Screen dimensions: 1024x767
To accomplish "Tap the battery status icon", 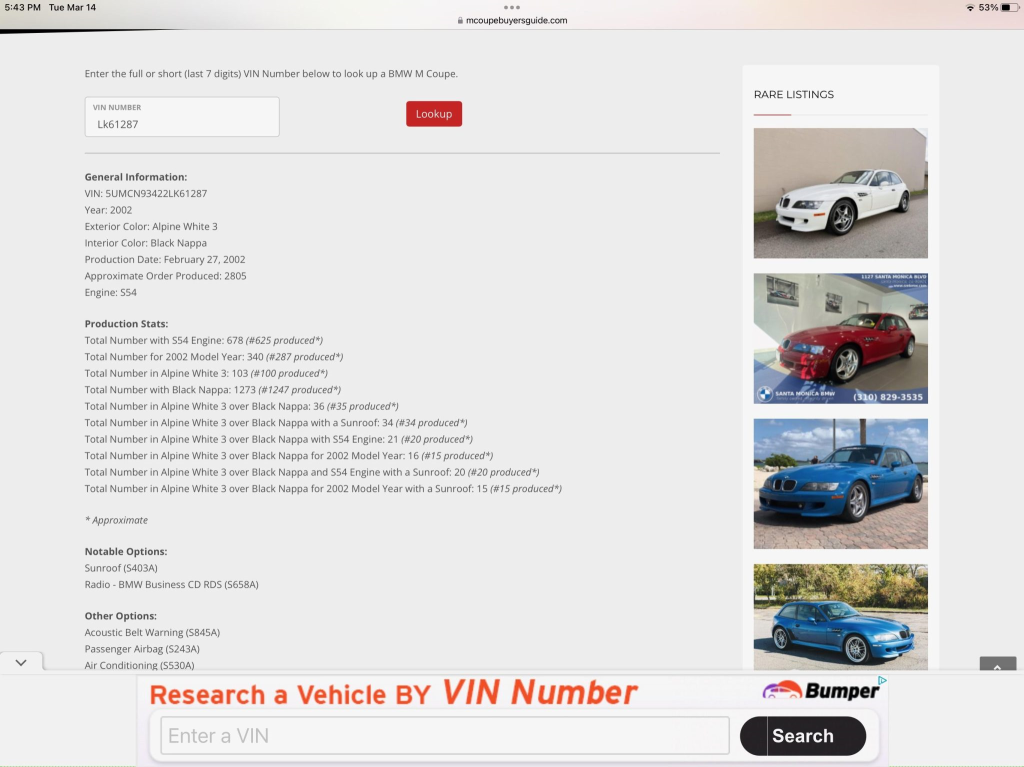I will point(1010,8).
